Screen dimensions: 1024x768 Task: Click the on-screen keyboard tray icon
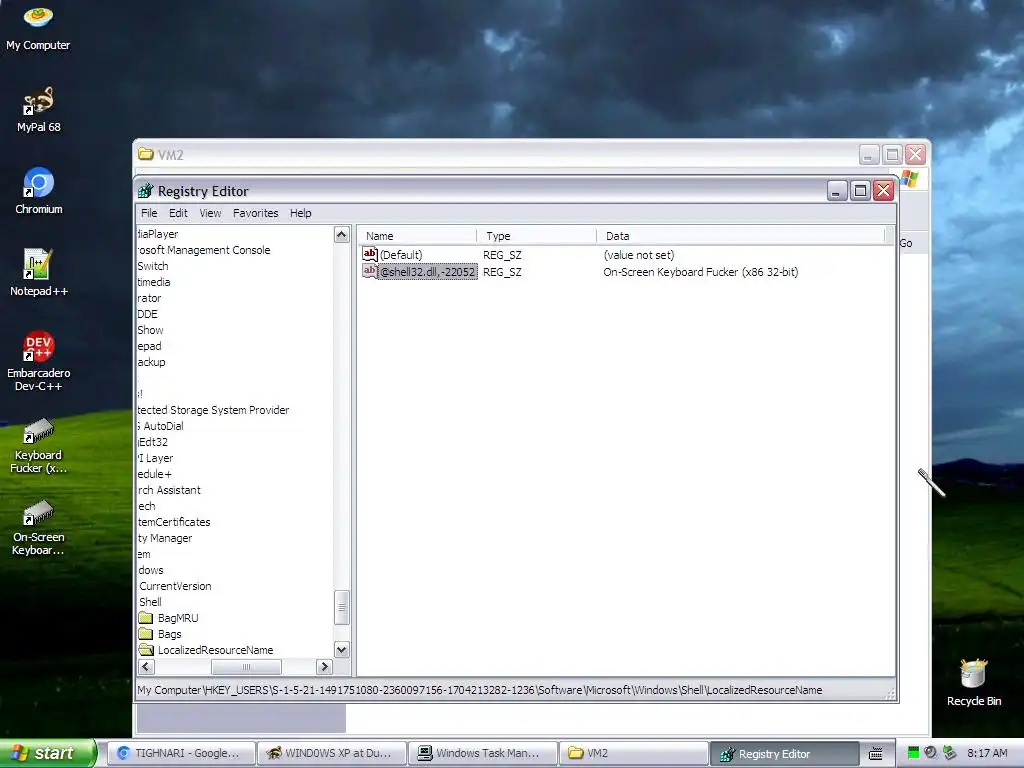(876, 754)
